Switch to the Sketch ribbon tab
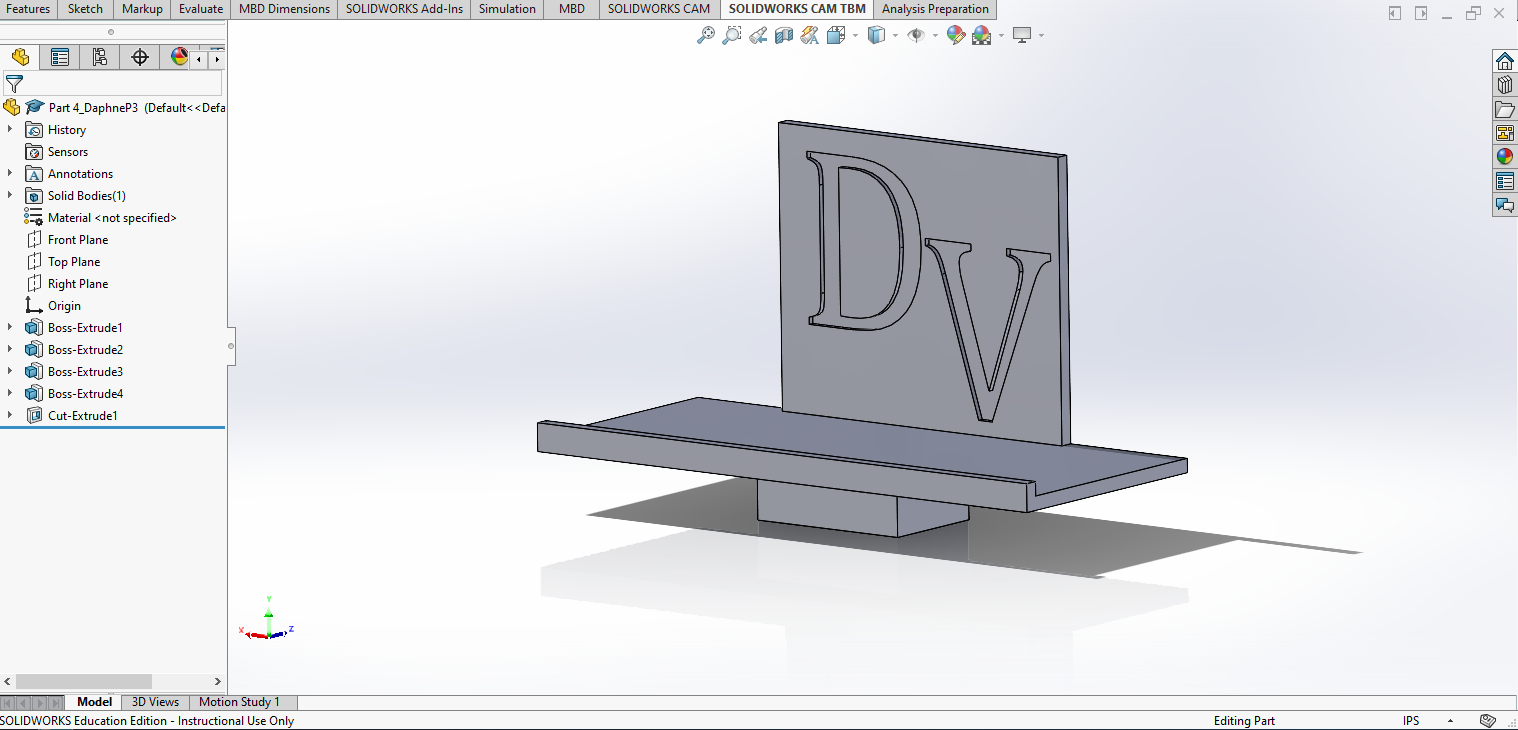The image size is (1518, 730). click(85, 9)
